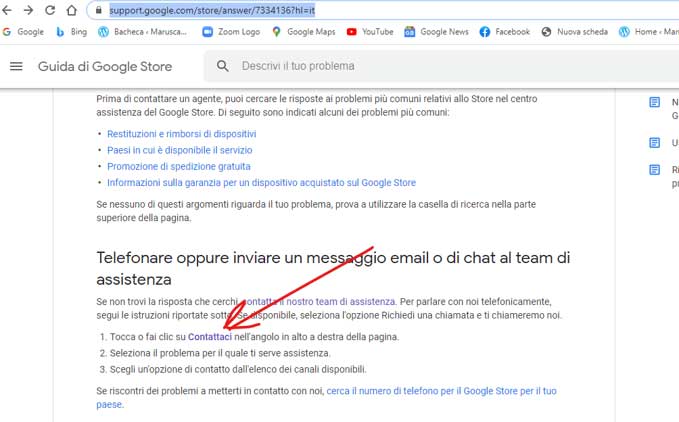679x422 pixels.
Task: Open Google Store warranty information link
Action: click(x=261, y=183)
